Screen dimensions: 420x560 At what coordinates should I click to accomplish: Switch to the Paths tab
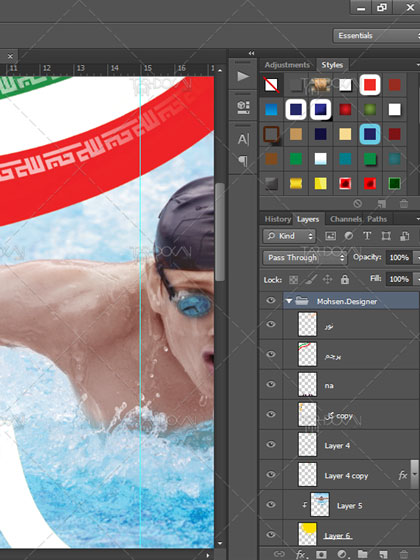pos(377,219)
